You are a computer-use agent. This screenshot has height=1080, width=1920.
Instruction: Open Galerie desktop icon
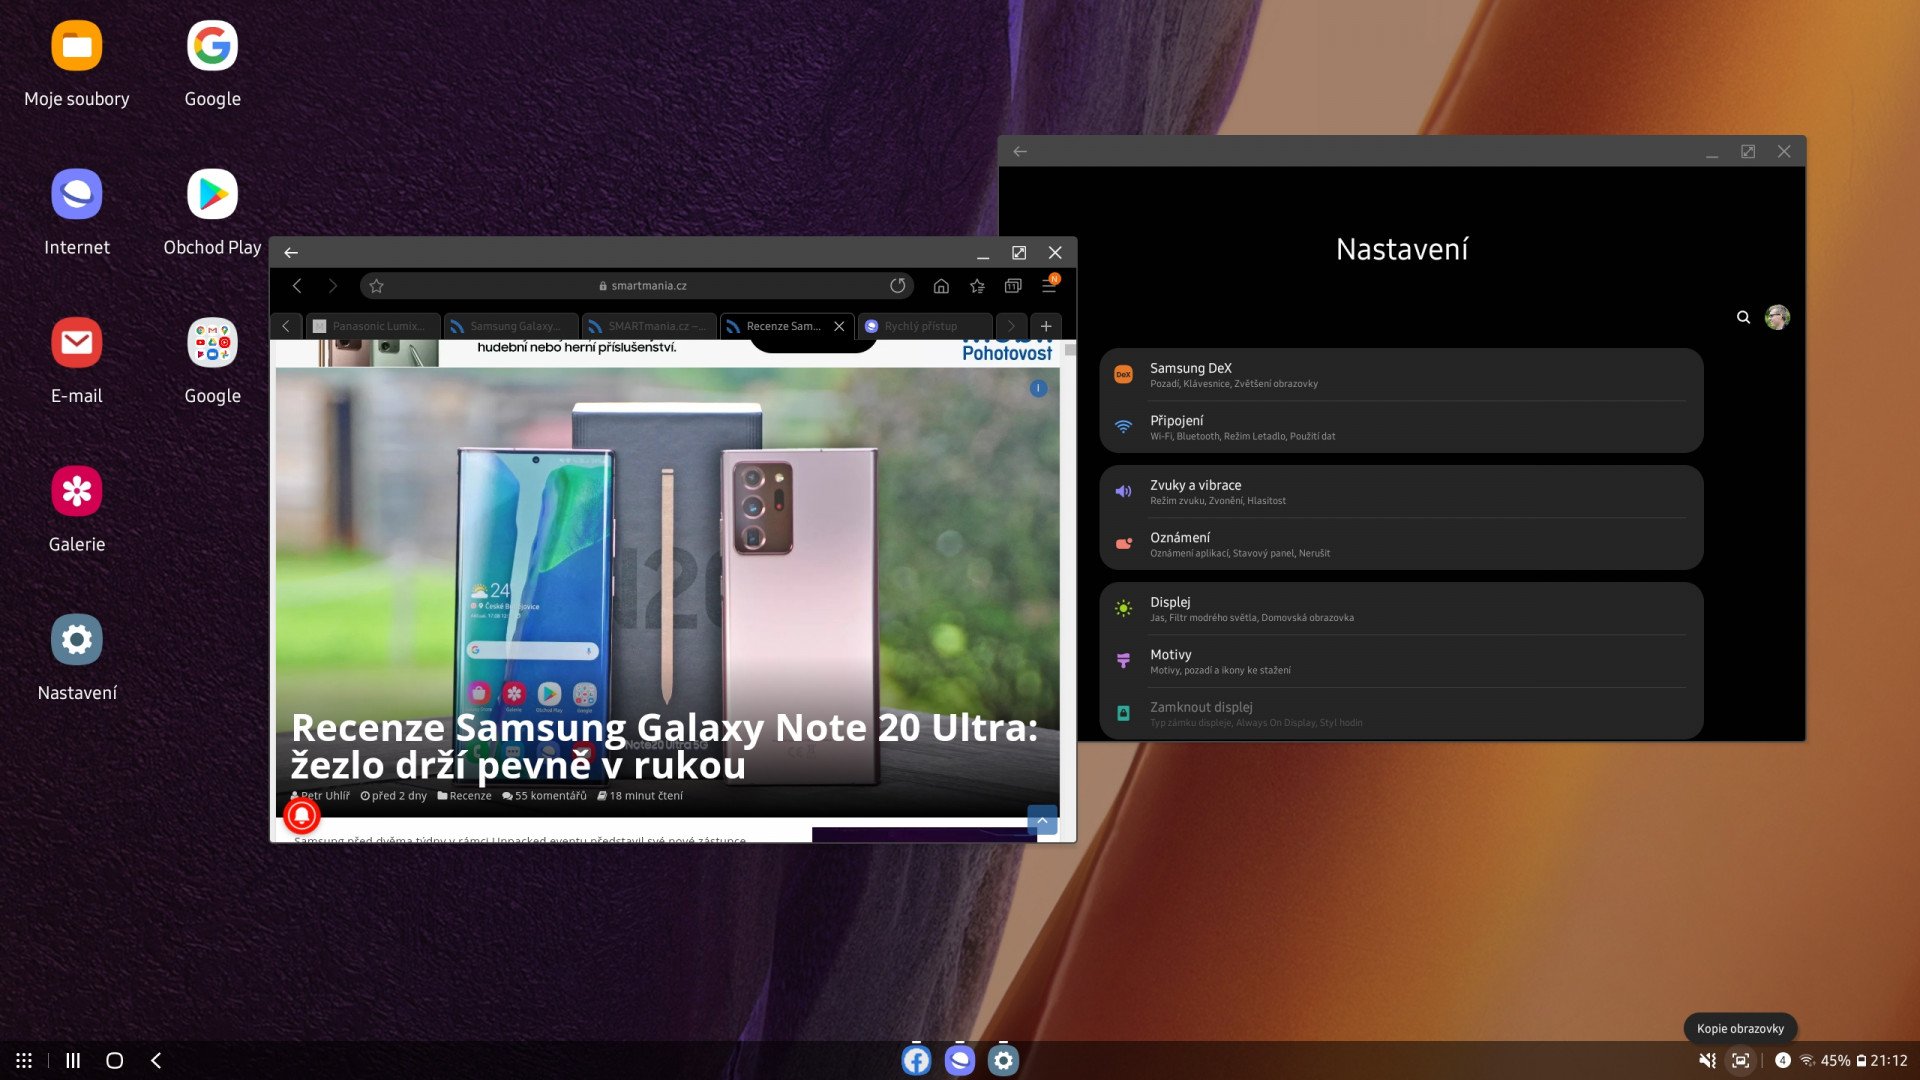point(77,491)
